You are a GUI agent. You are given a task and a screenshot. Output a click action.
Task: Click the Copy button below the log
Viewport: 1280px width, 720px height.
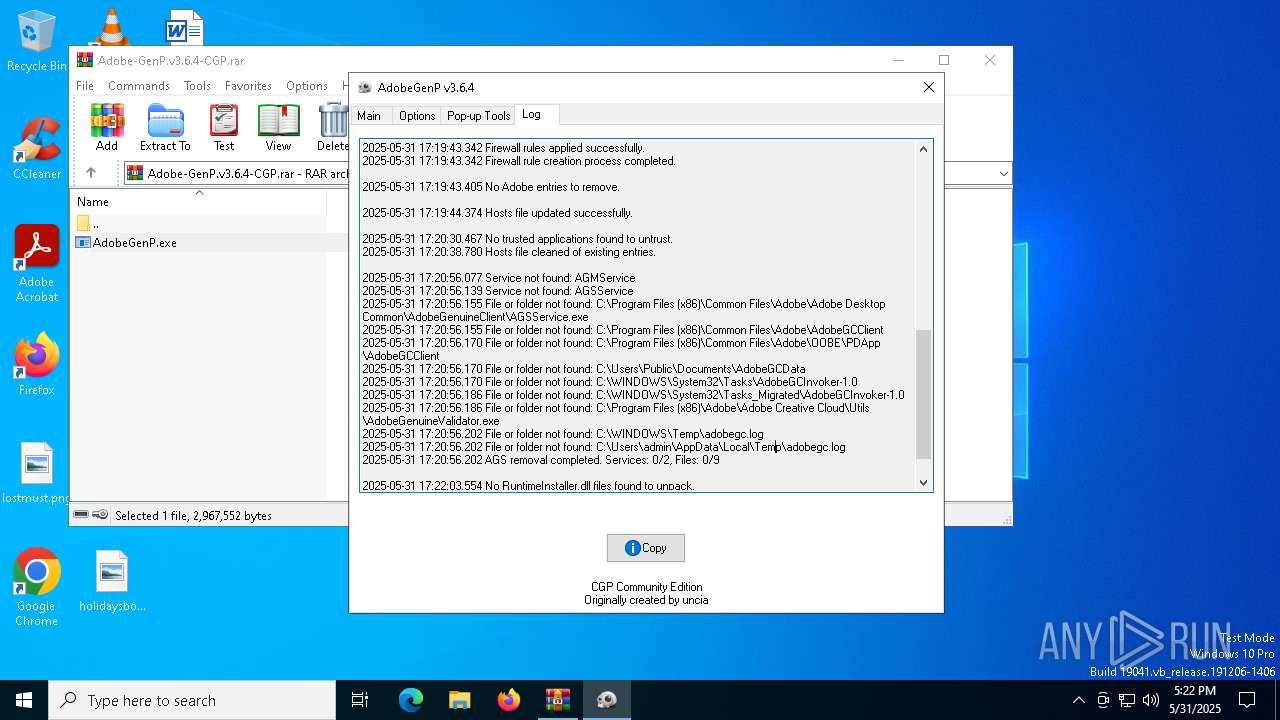pos(645,548)
